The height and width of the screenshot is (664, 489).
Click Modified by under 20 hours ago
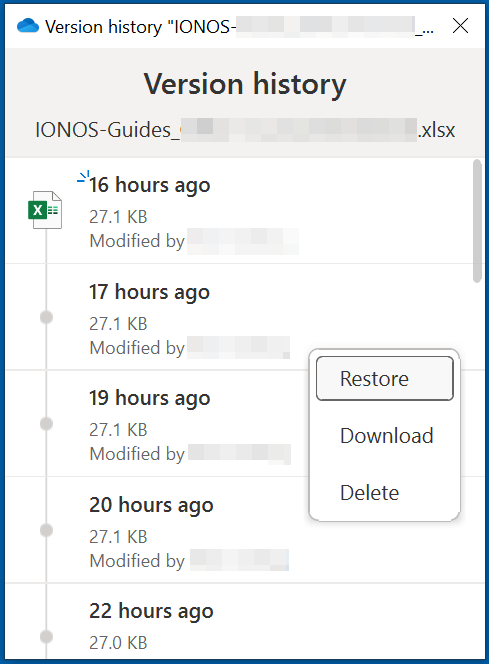click(x=137, y=561)
